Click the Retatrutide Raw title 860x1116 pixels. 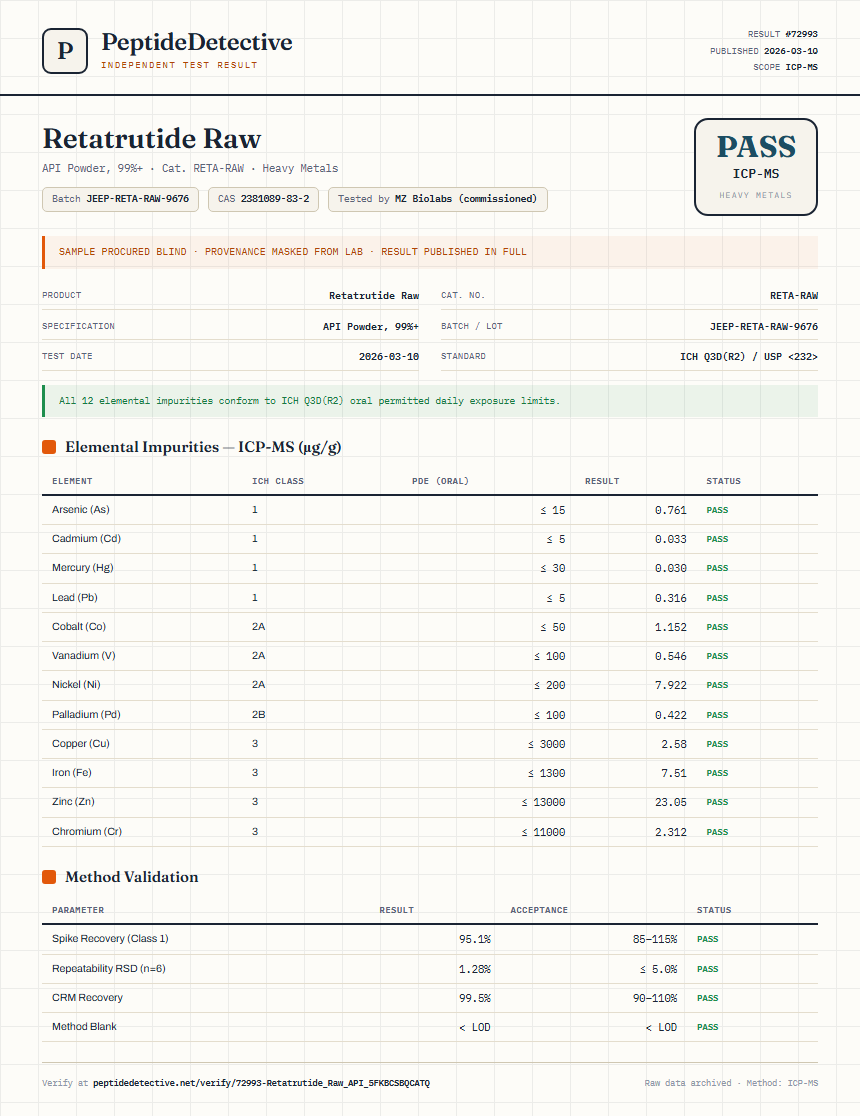point(152,139)
